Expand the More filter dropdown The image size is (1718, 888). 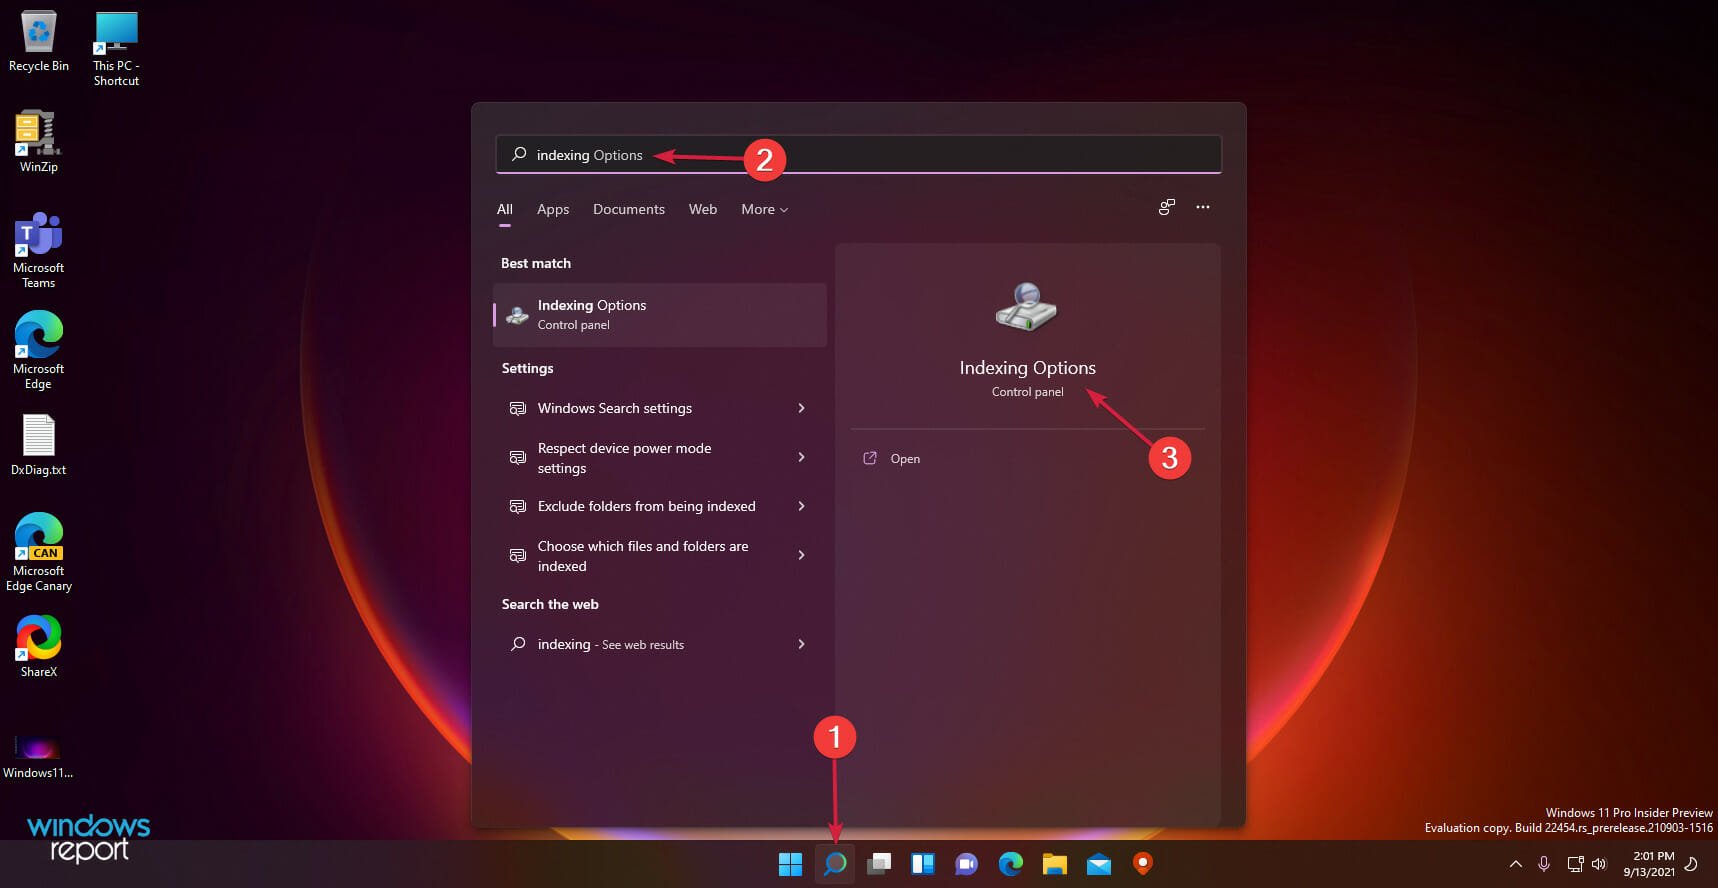pyautogui.click(x=765, y=209)
